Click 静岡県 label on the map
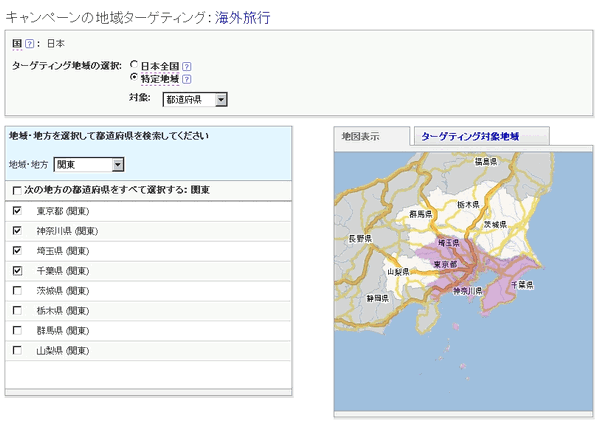600x430 pixels. pyautogui.click(x=378, y=298)
